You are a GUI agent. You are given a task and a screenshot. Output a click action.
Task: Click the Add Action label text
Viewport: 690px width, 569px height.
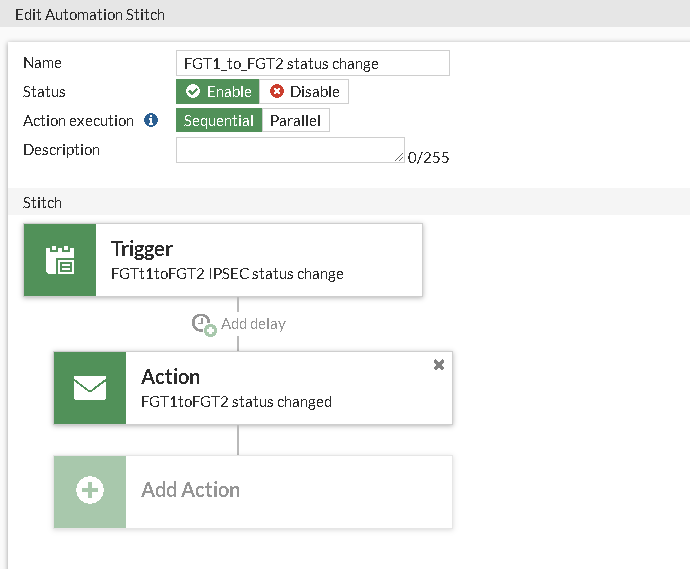pyautogui.click(x=190, y=490)
